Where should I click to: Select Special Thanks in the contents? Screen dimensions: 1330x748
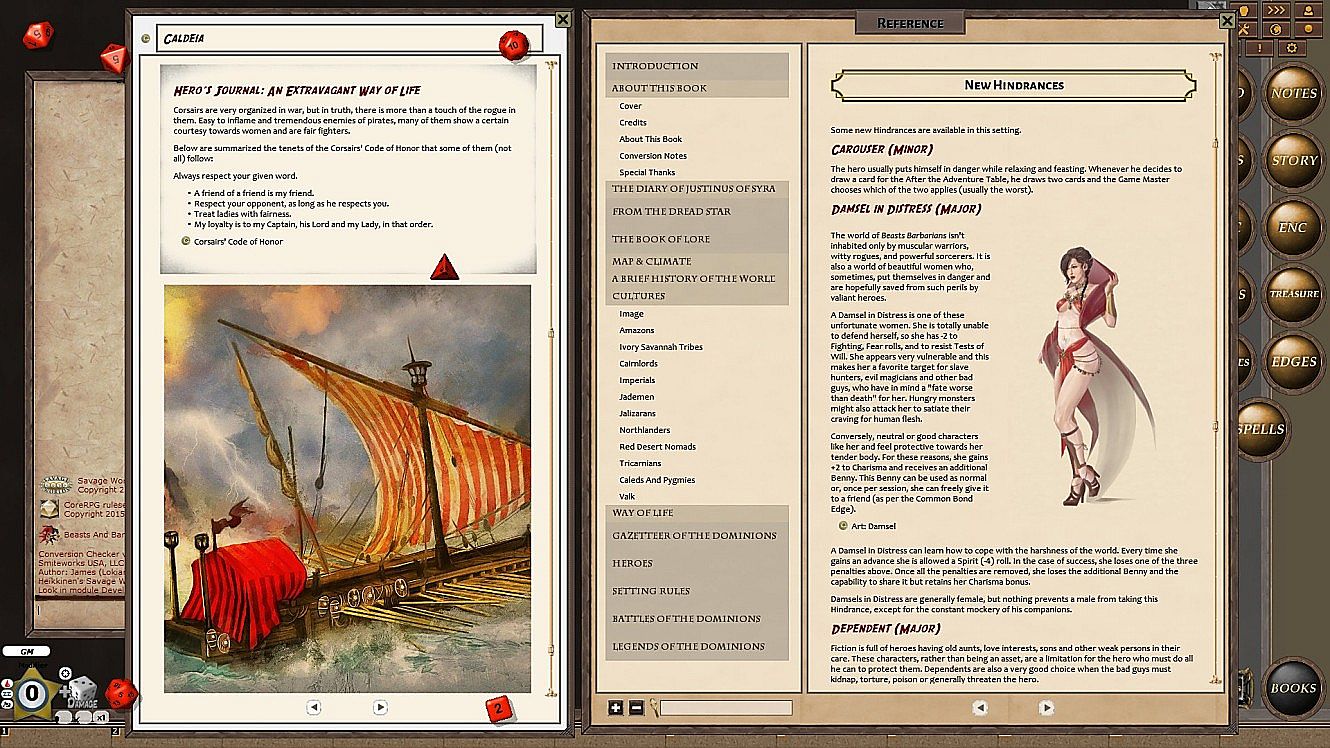(647, 173)
